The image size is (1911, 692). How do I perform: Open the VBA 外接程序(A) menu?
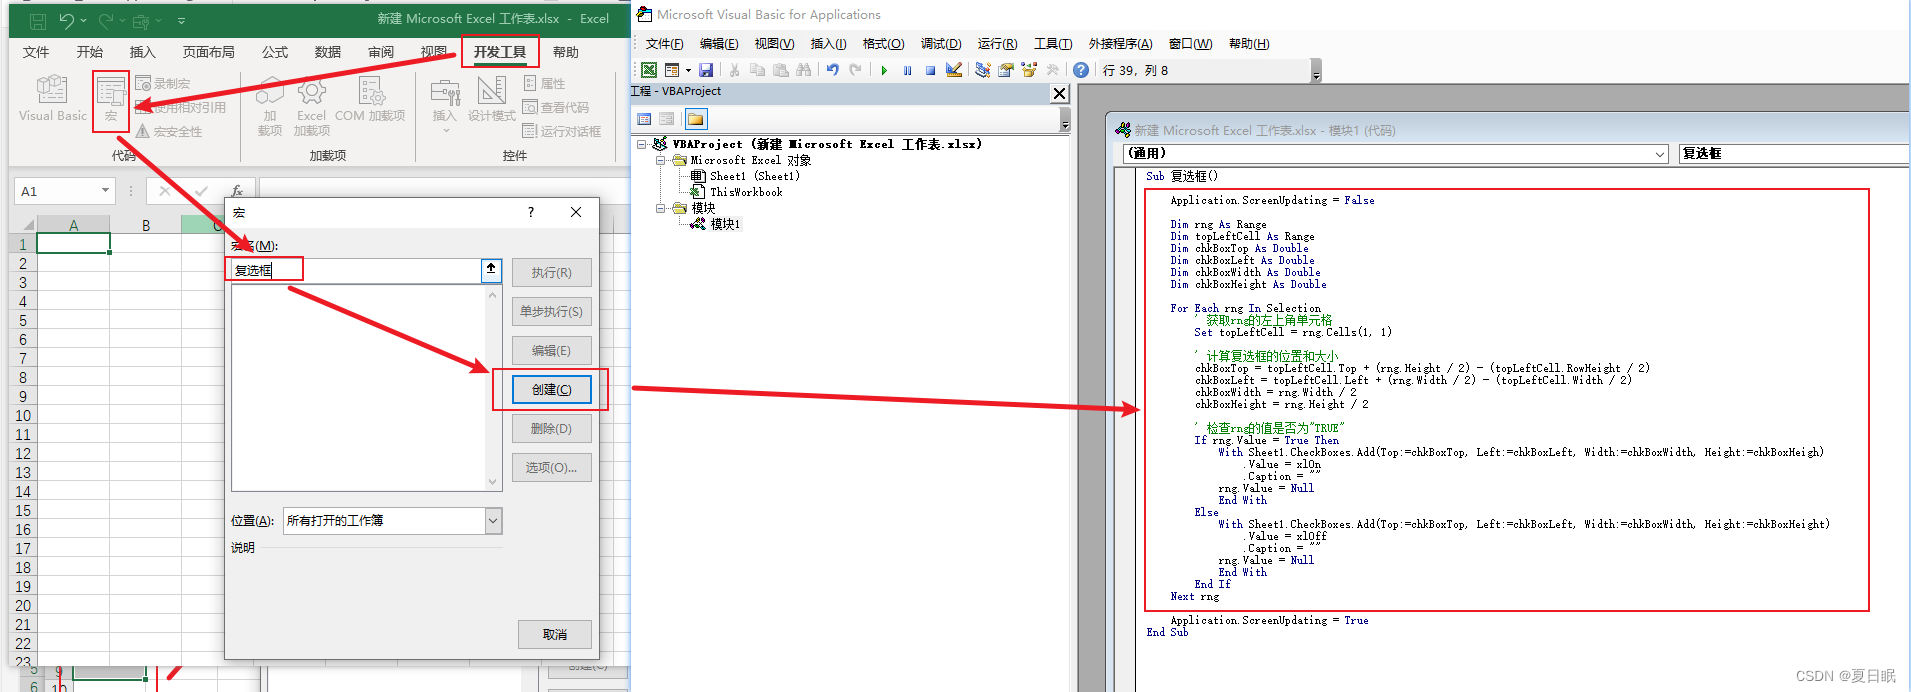point(1120,44)
